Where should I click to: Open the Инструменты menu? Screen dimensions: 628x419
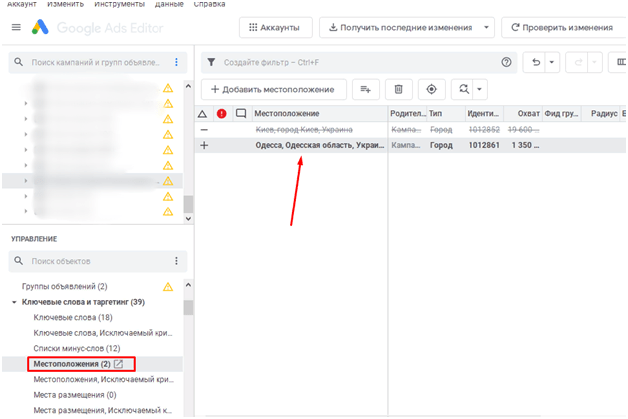[119, 4]
